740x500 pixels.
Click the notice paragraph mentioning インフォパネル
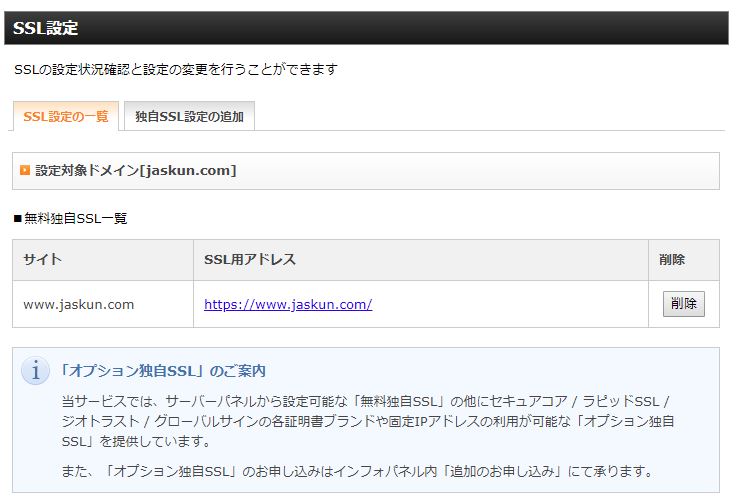(357, 471)
